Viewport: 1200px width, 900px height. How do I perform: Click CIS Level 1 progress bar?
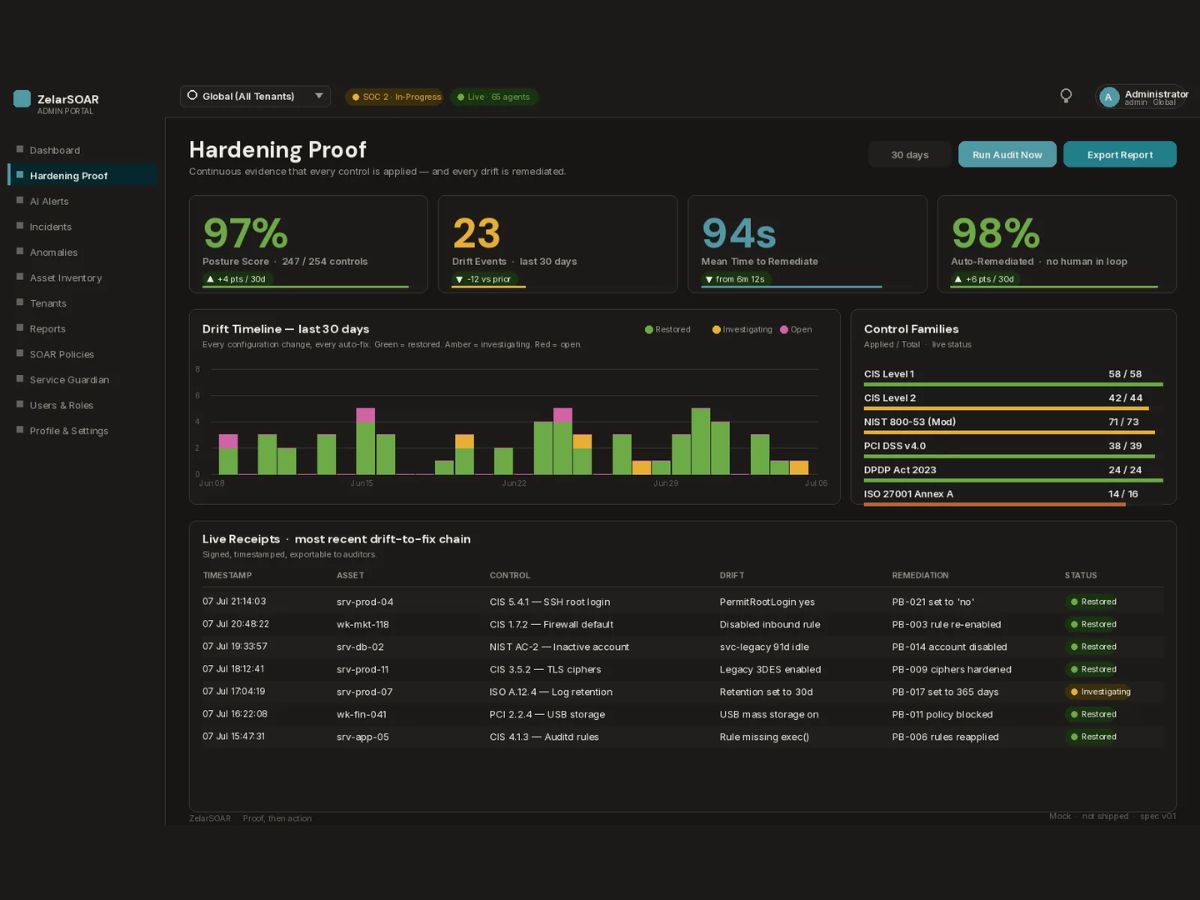point(1013,384)
